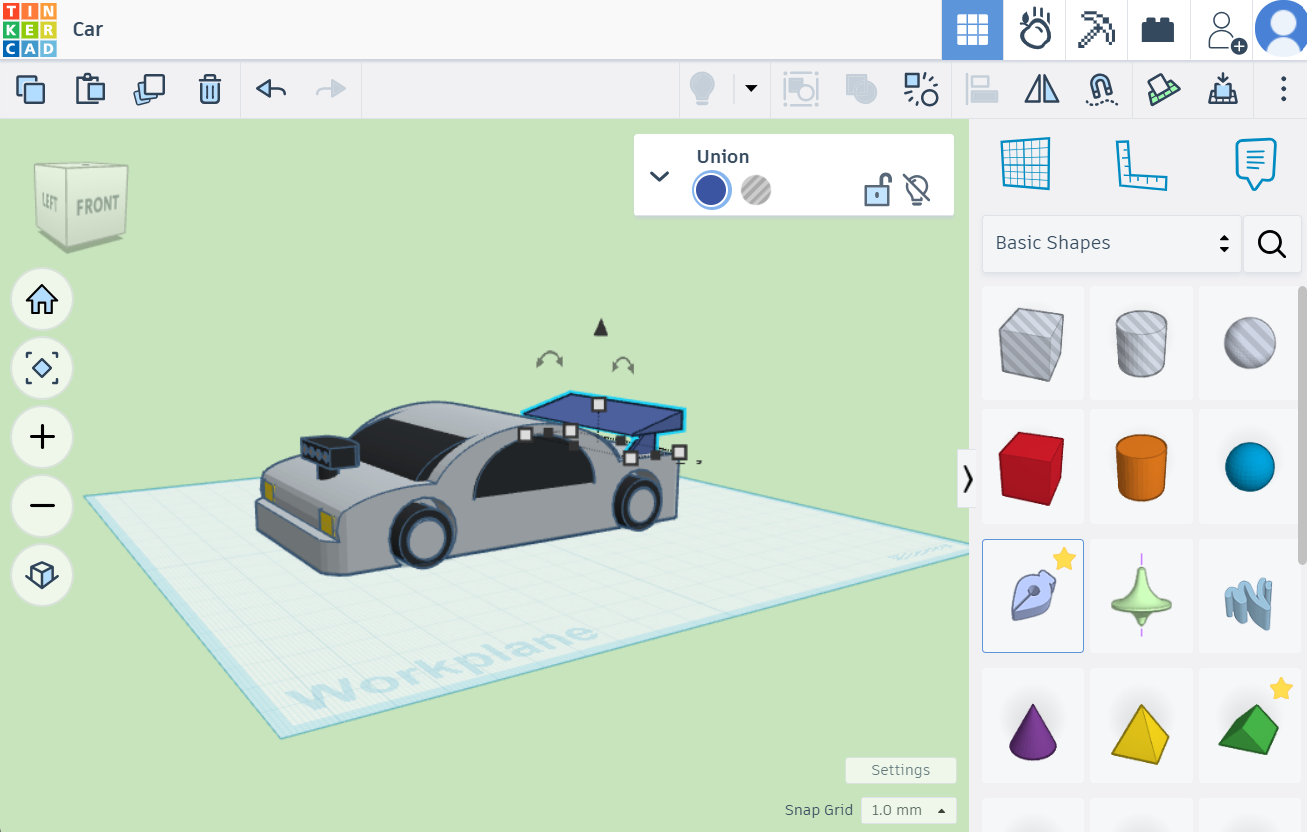Collapse the Union inspector panel
The image size is (1307, 832).
pyautogui.click(x=659, y=176)
